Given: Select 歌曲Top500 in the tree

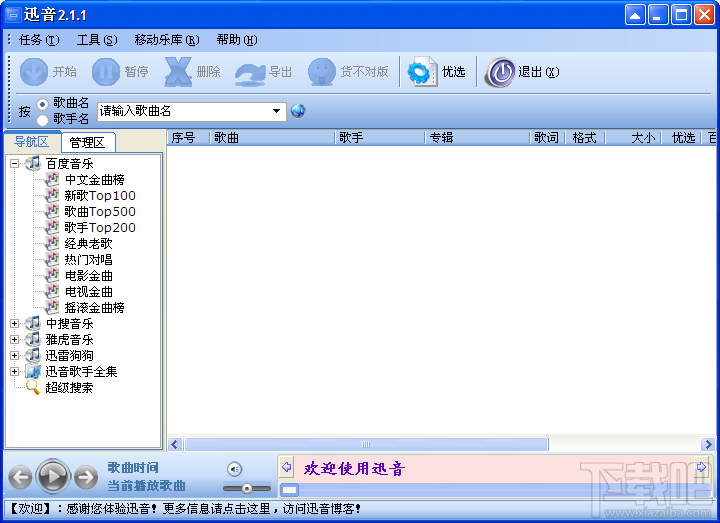Looking at the screenshot, I should click(100, 211).
